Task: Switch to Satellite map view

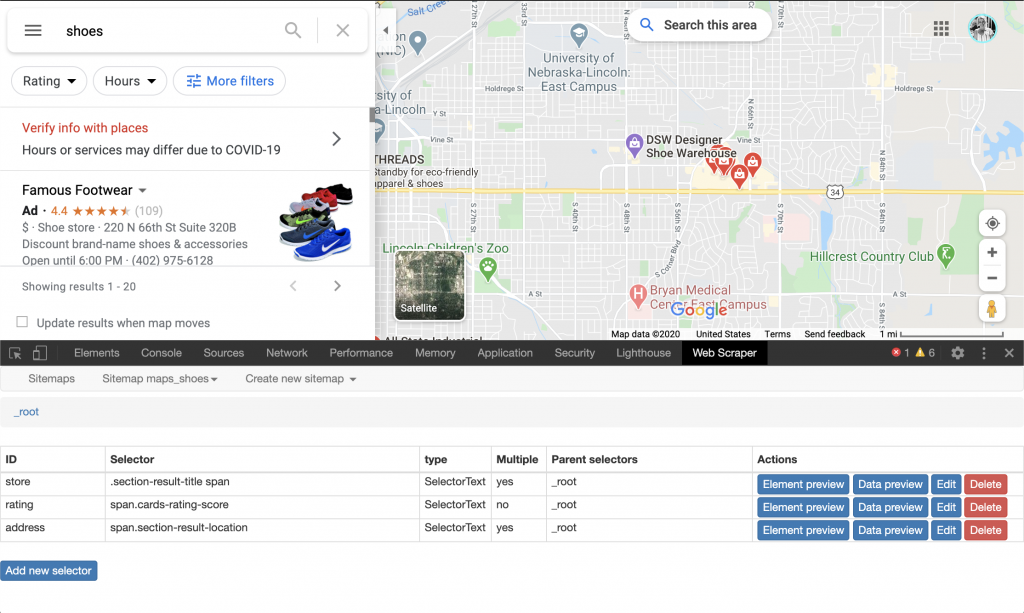Action: 430,285
